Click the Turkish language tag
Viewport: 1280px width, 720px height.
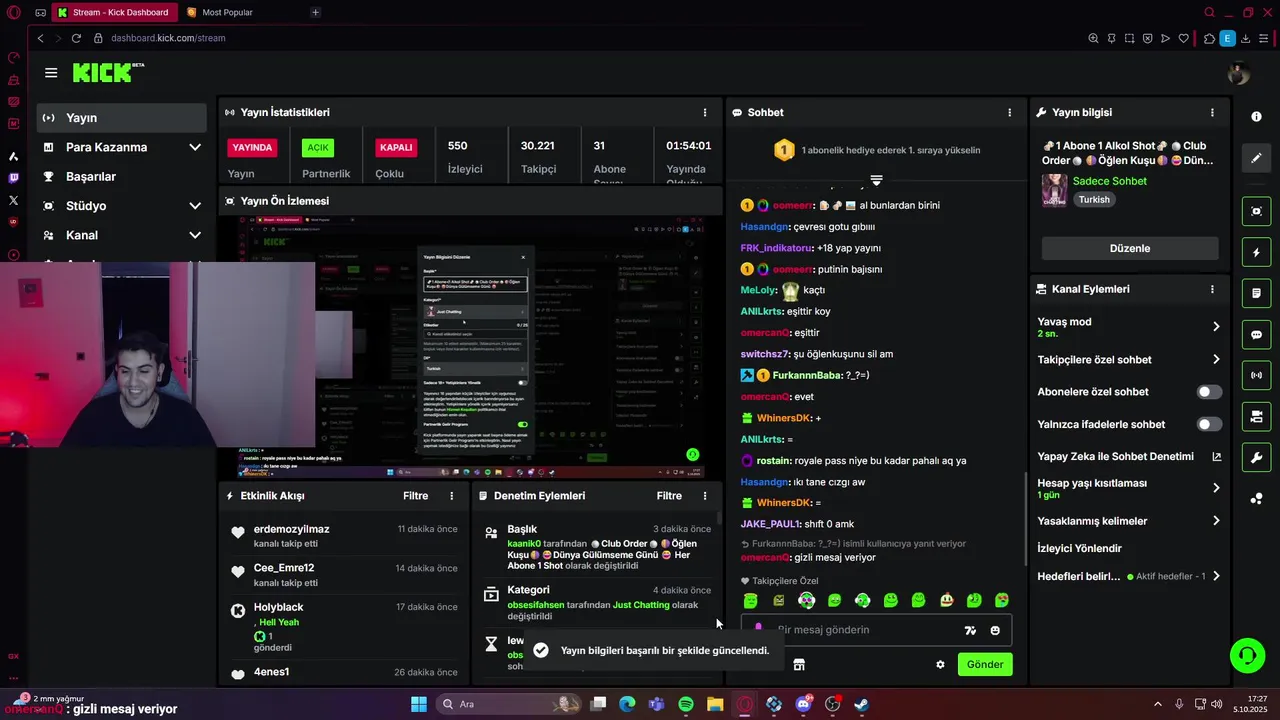(x=1094, y=199)
